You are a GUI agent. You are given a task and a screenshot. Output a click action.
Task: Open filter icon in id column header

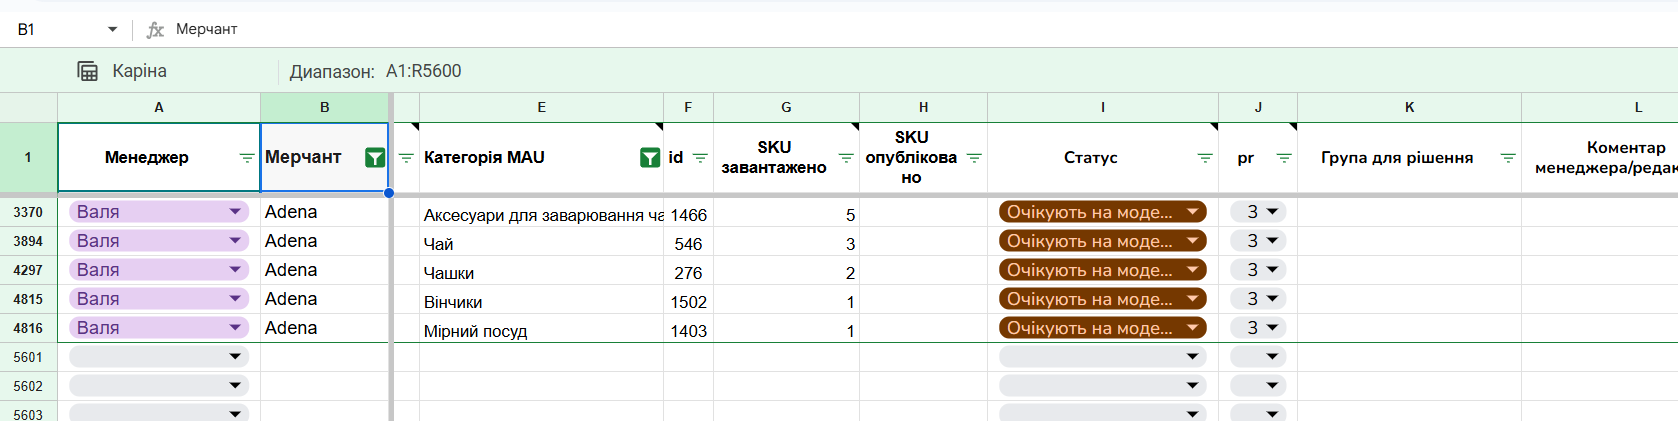700,158
